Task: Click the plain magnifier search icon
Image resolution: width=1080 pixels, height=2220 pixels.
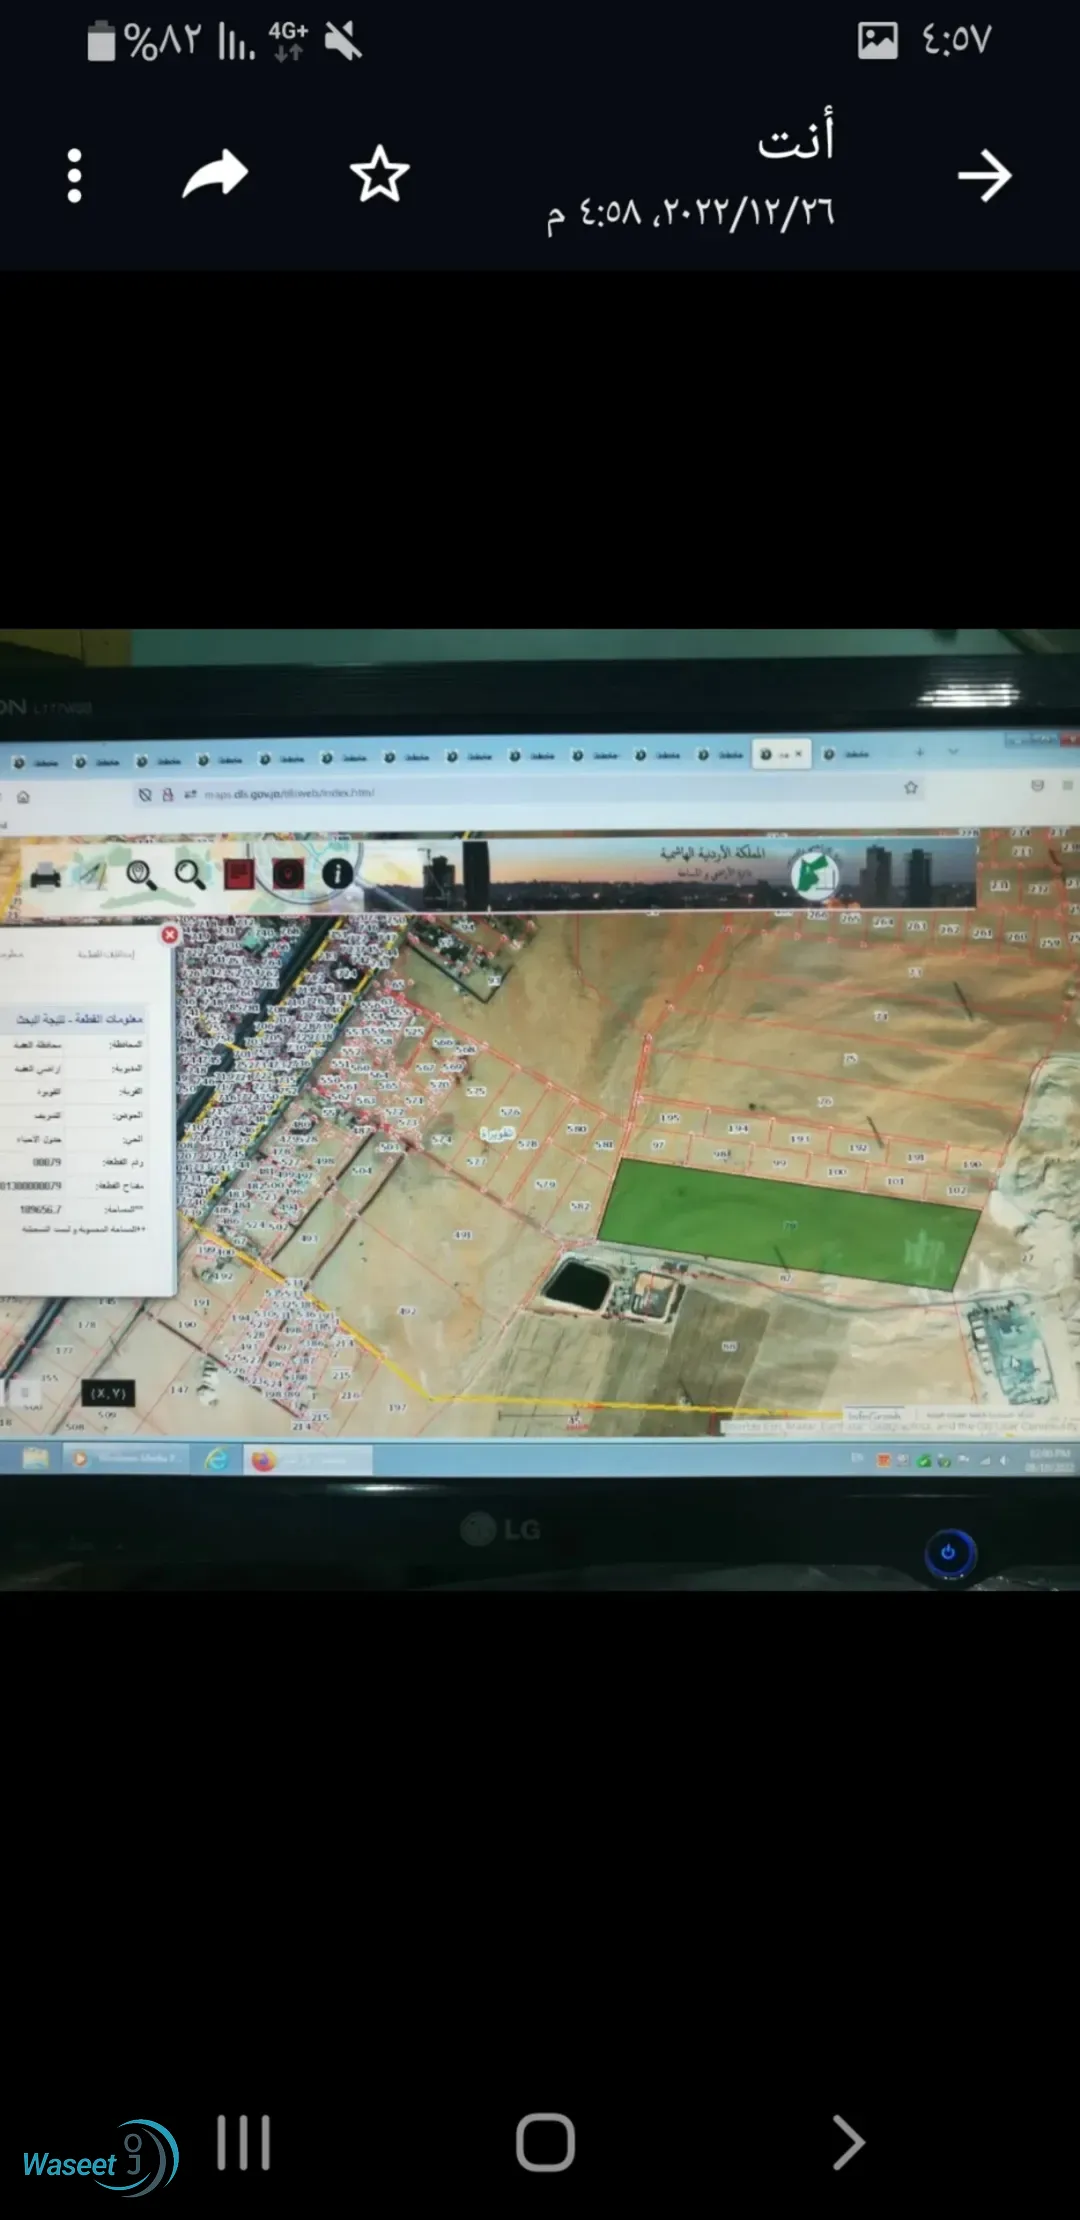Action: coord(190,875)
